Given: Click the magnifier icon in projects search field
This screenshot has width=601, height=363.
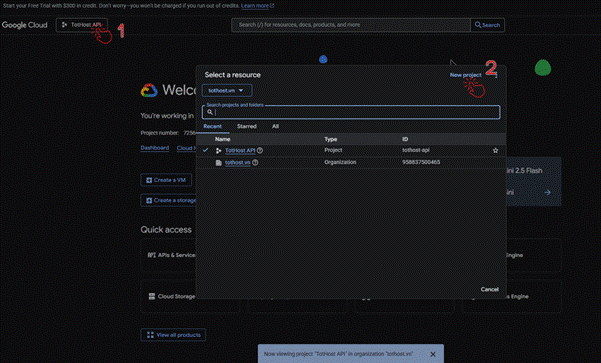Looking at the screenshot, I should coord(210,112).
